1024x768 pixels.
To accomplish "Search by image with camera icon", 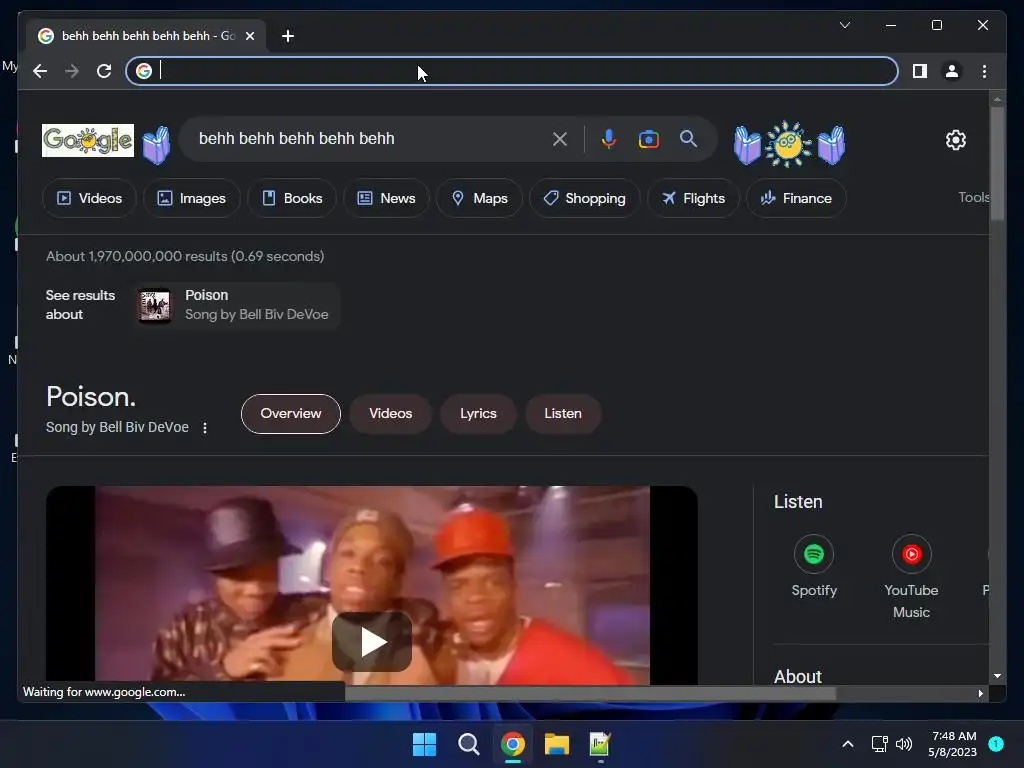I will coord(648,138).
